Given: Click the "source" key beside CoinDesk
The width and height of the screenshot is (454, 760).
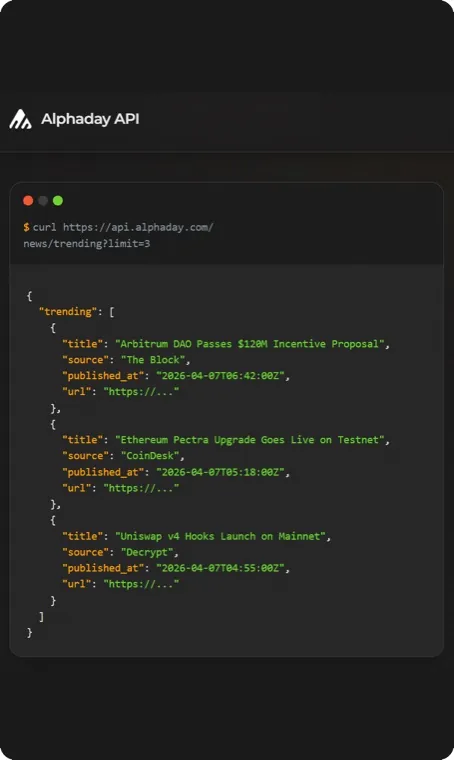Looking at the screenshot, I should (x=86, y=456).
